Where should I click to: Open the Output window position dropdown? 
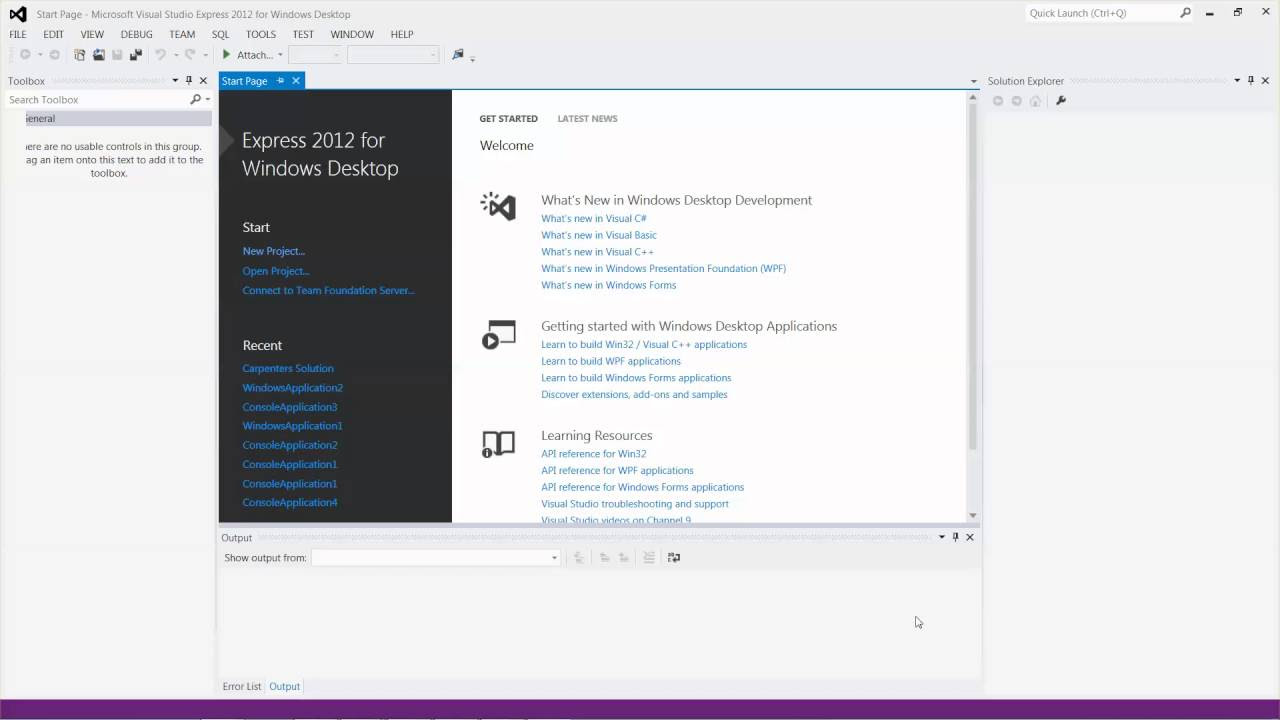(941, 537)
